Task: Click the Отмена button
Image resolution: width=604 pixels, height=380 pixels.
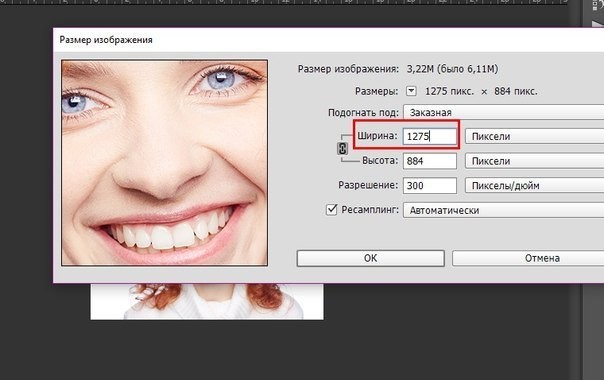Action: pyautogui.click(x=528, y=258)
